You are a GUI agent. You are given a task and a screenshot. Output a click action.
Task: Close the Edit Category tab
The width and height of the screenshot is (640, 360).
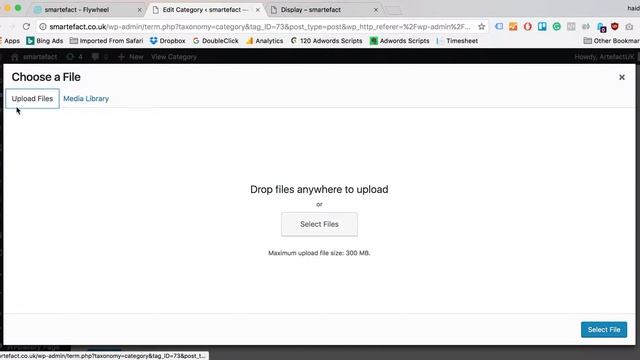point(258,10)
